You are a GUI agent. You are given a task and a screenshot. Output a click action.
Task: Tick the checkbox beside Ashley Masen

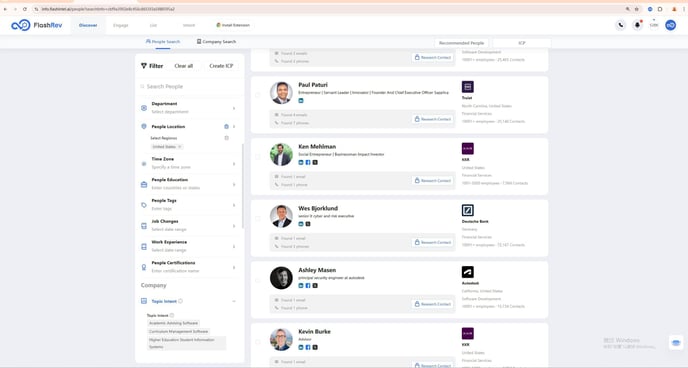[258, 280]
